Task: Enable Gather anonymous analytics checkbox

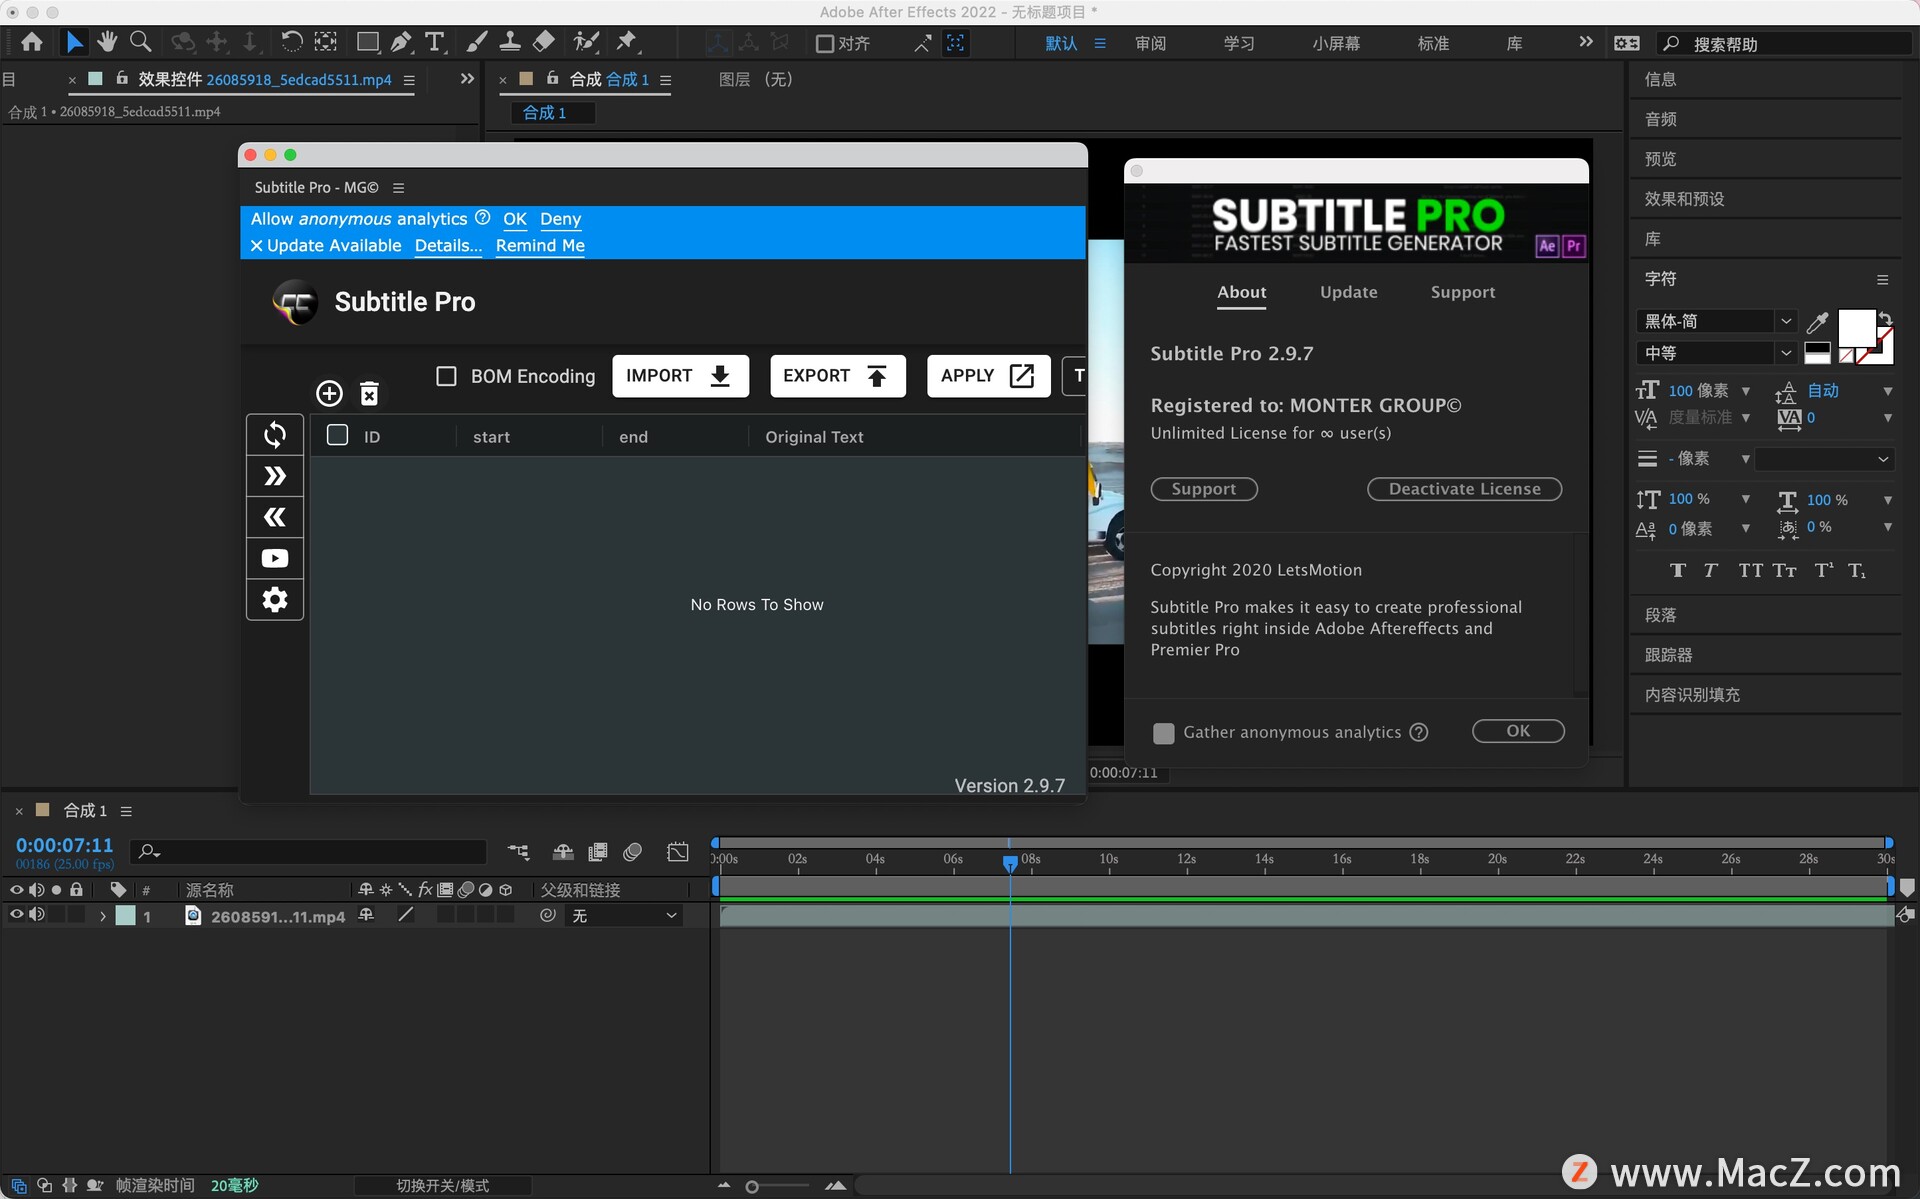Action: click(1163, 732)
